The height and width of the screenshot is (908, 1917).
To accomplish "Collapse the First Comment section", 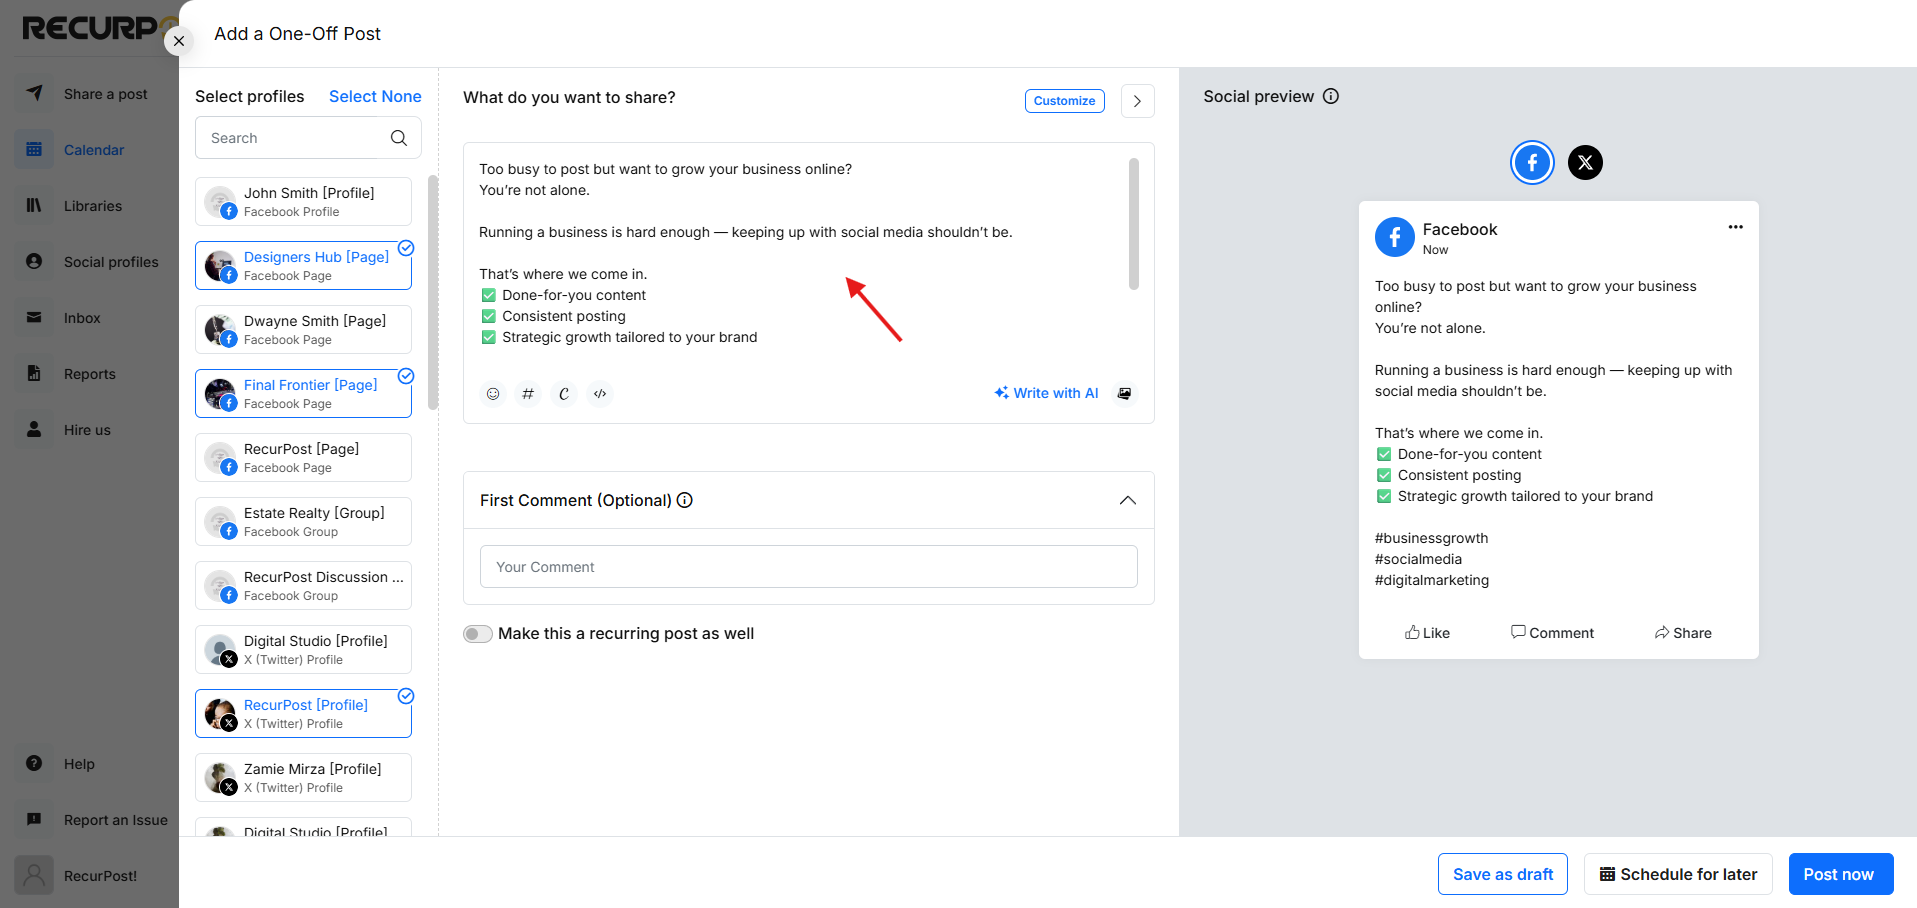I will [1128, 500].
